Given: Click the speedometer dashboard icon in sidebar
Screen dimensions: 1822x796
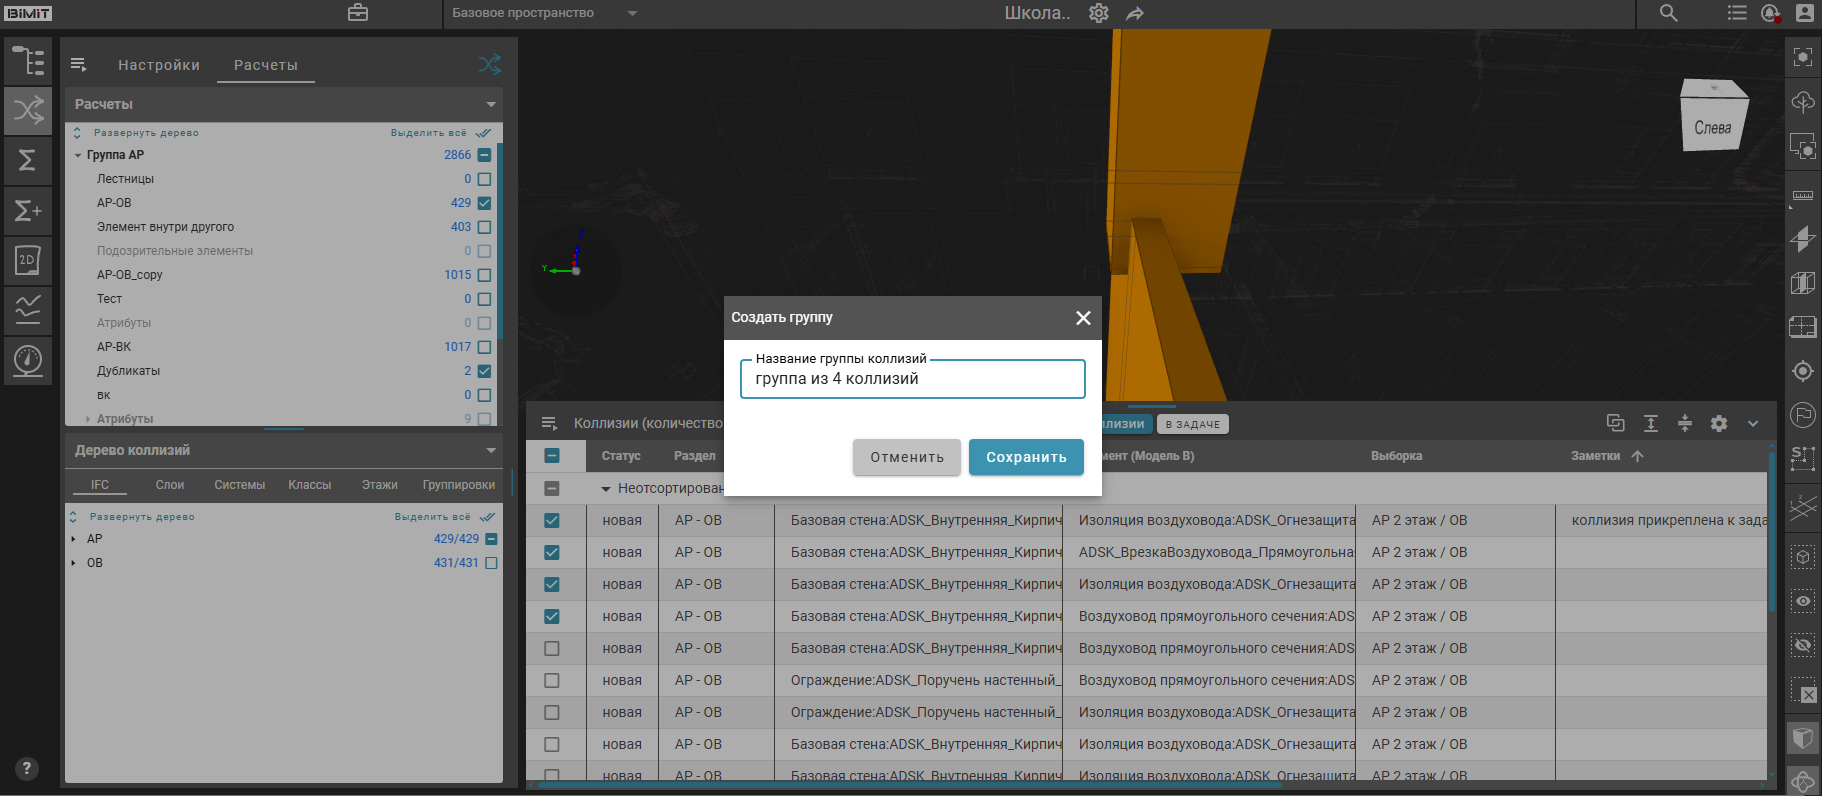Looking at the screenshot, I should (28, 360).
